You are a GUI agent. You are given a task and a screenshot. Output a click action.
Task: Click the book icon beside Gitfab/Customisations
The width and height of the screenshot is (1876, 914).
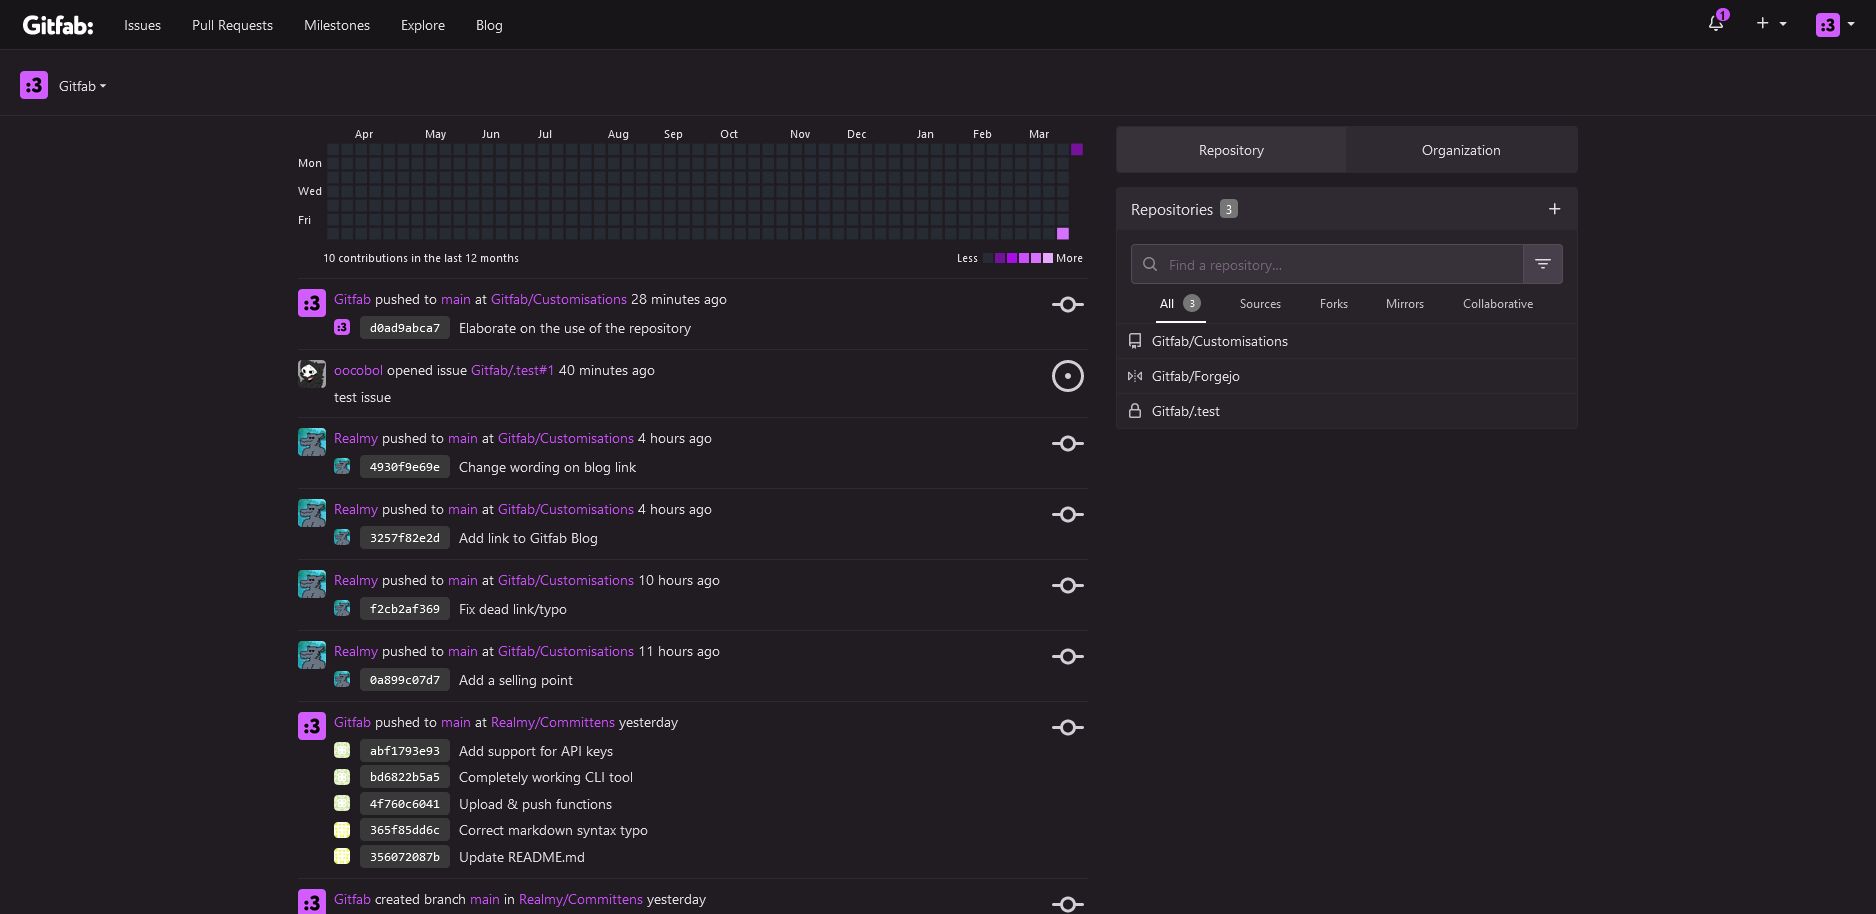[1134, 341]
